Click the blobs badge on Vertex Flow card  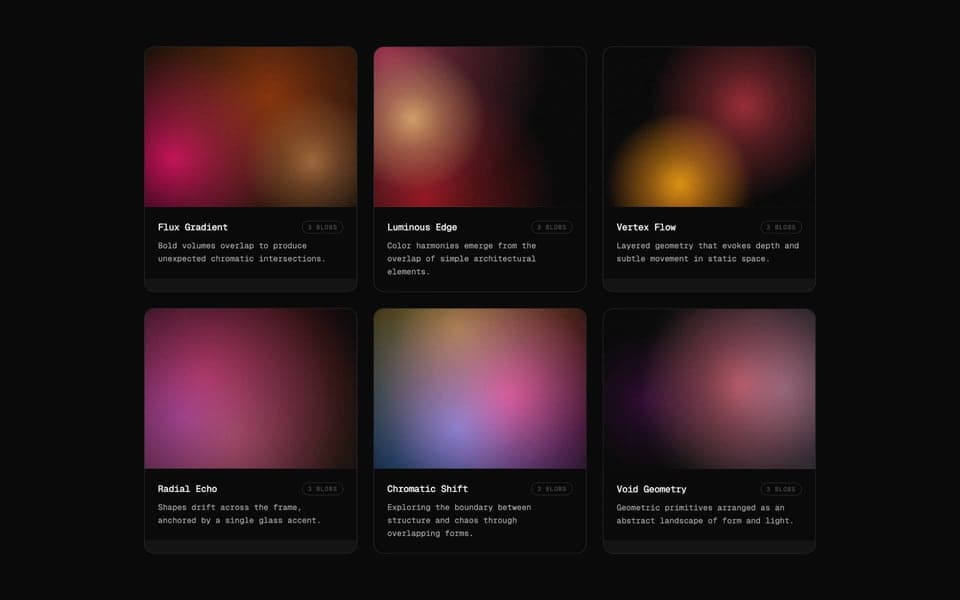pyautogui.click(x=781, y=227)
